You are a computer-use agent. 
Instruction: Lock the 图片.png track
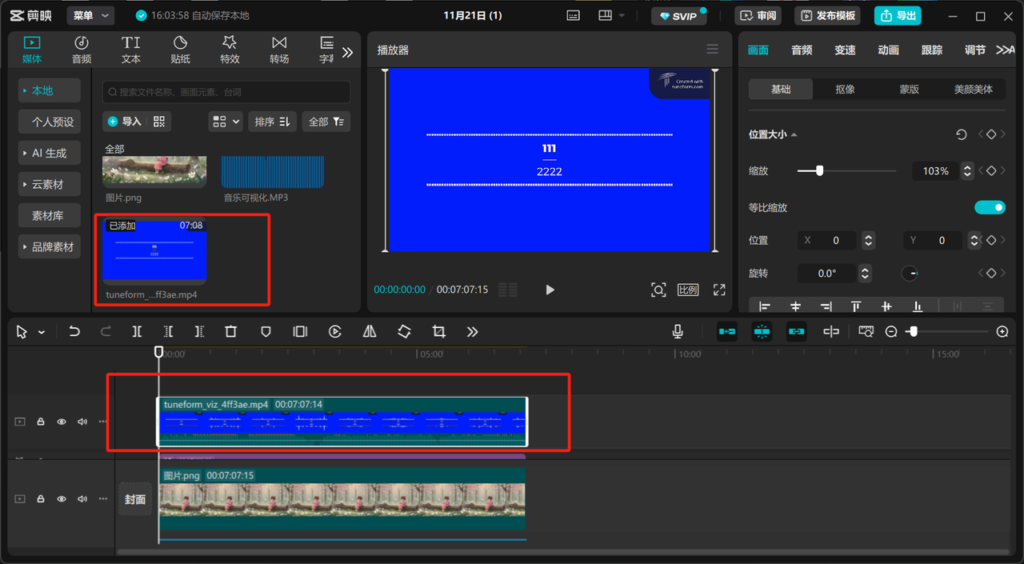41,498
